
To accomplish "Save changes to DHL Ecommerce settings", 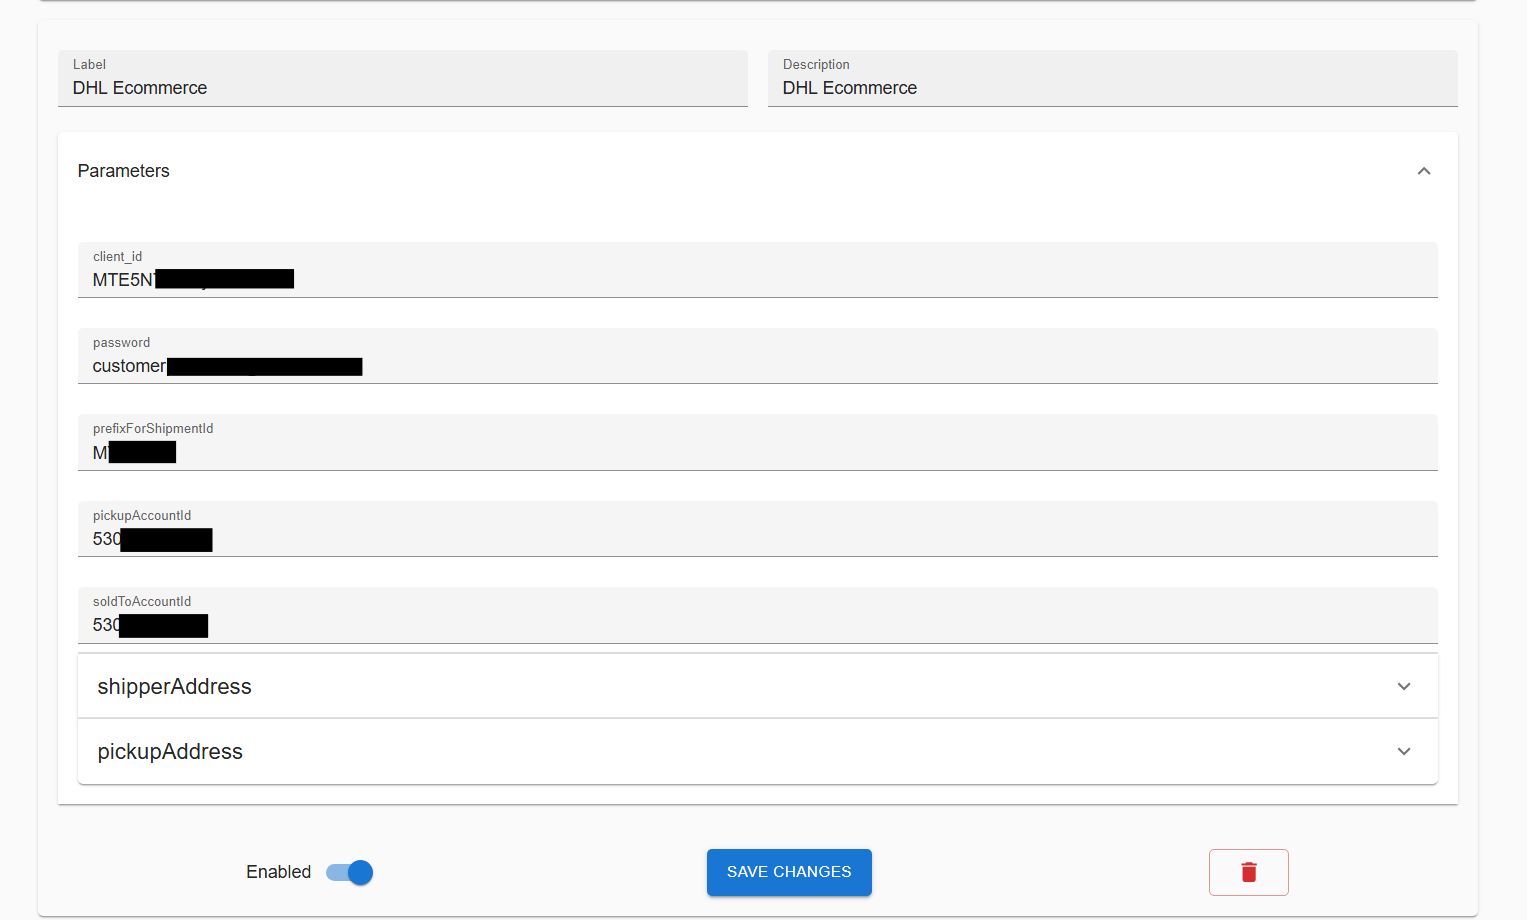I will (789, 872).
